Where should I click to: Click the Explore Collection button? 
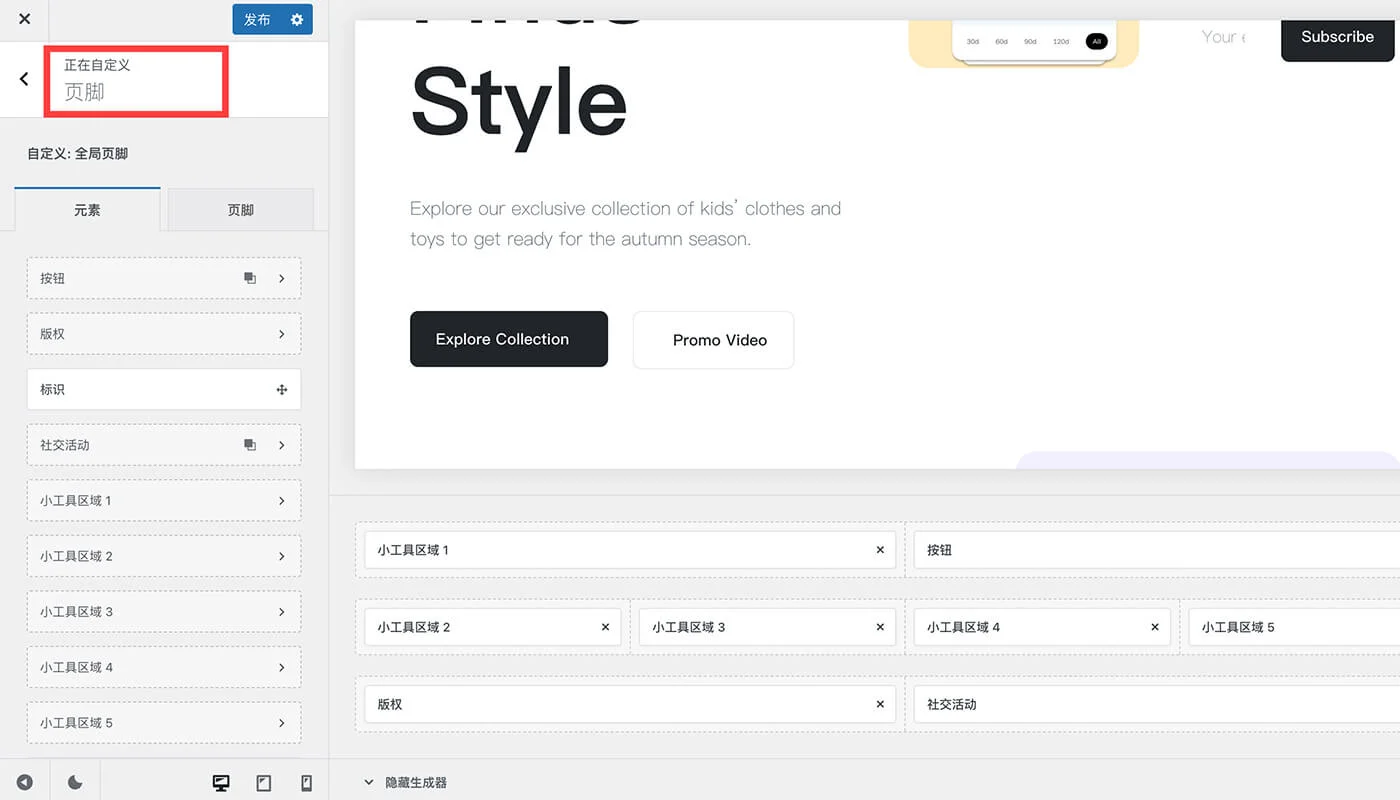[x=508, y=339]
